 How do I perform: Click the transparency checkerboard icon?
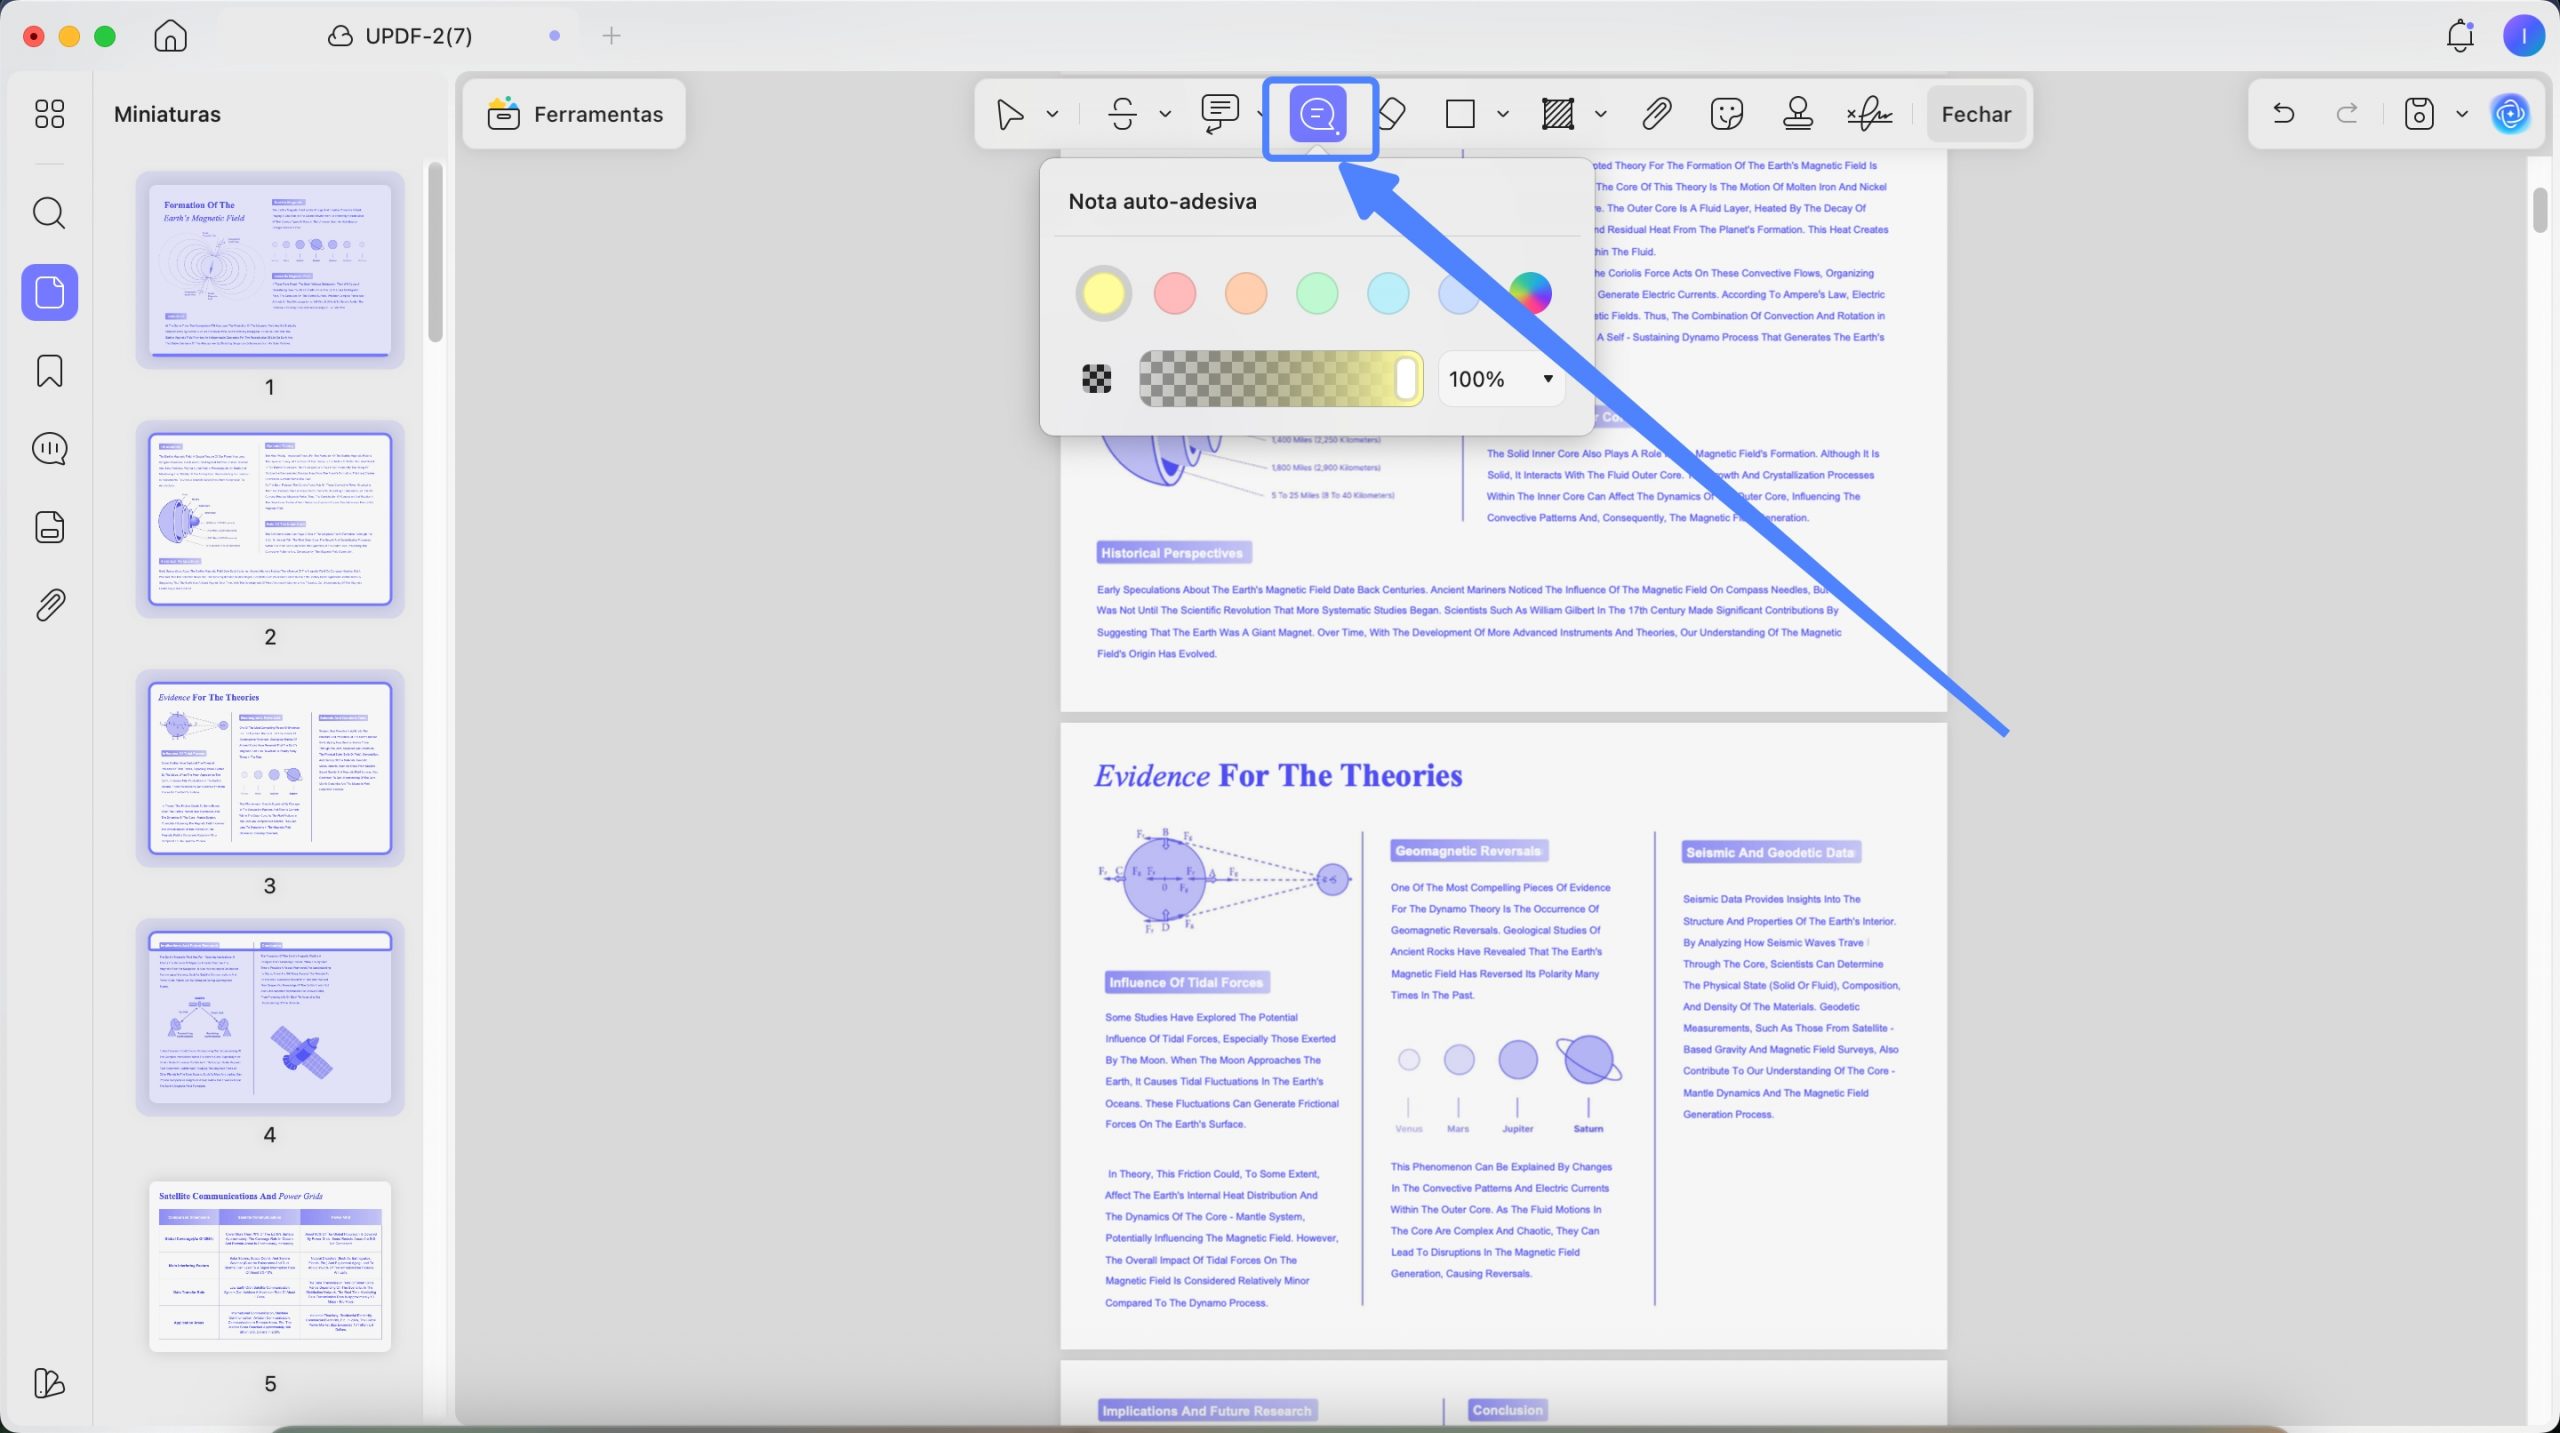point(1097,379)
